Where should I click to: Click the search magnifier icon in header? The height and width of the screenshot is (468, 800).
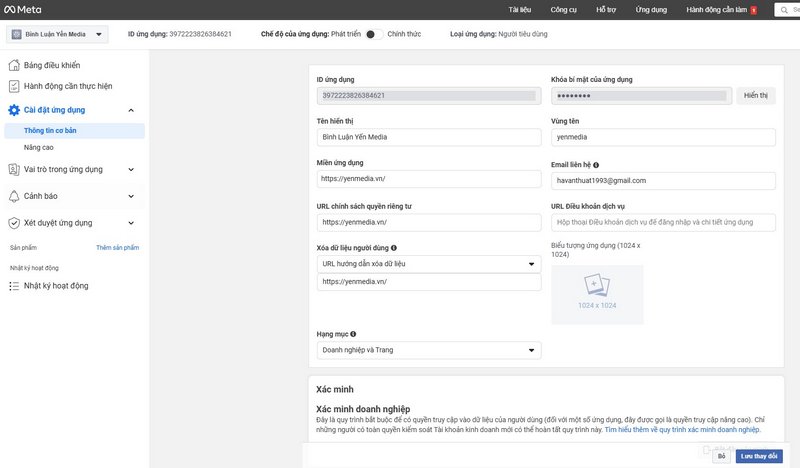[784, 10]
